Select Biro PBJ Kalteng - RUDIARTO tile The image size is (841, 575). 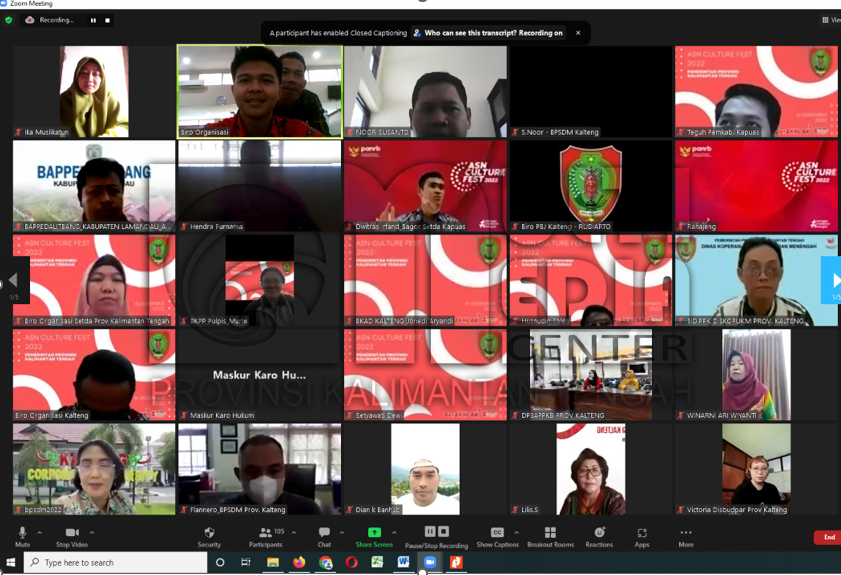591,186
